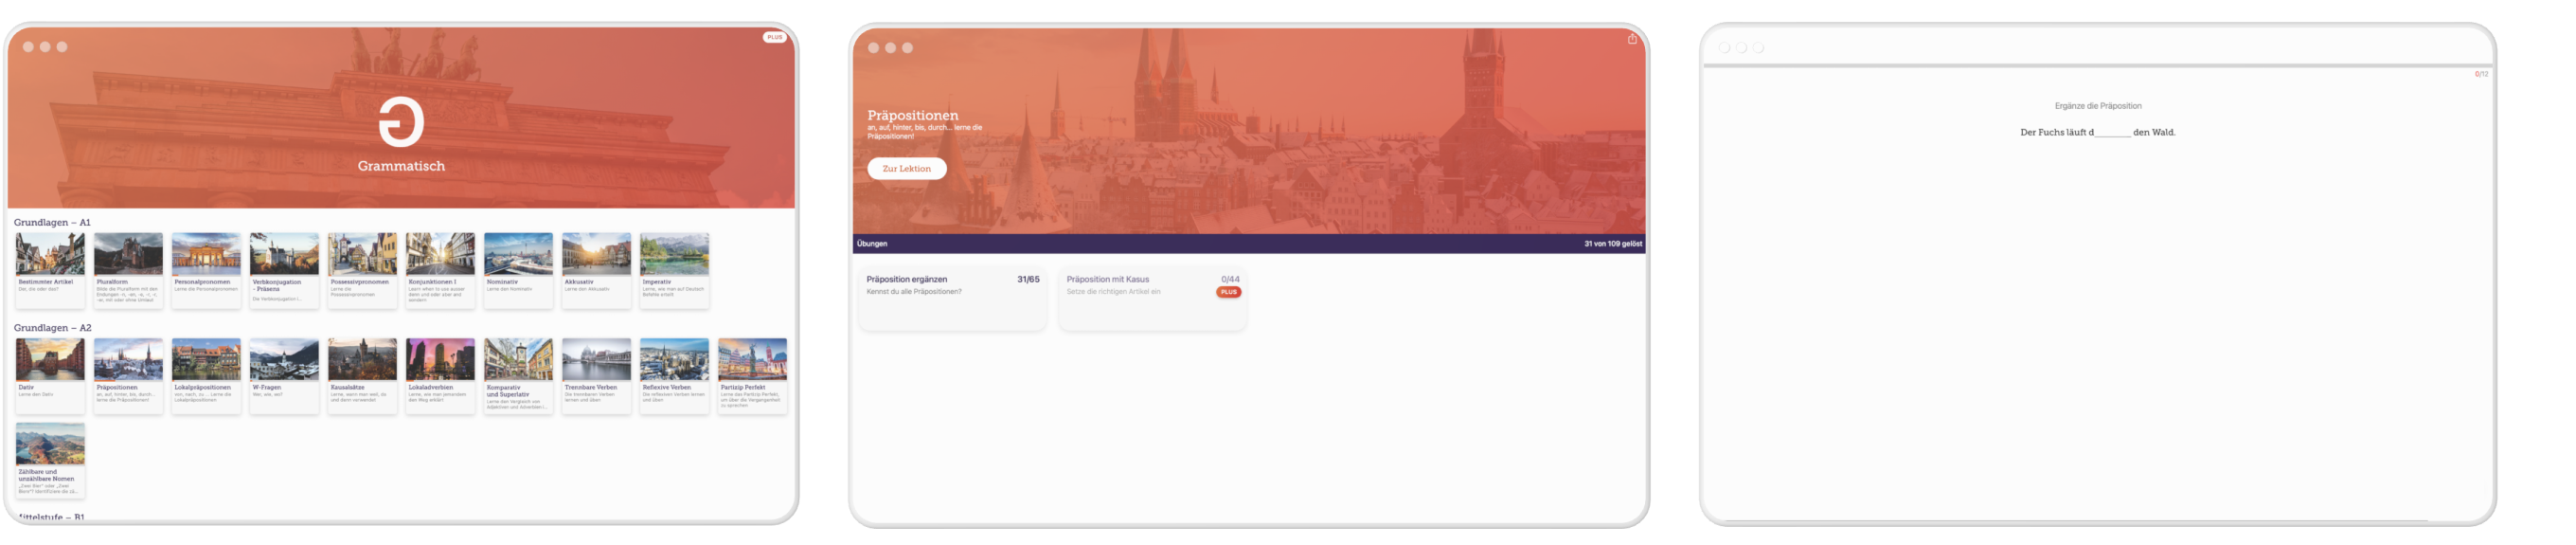Open the Trennbare Verben lesson card

(596, 376)
